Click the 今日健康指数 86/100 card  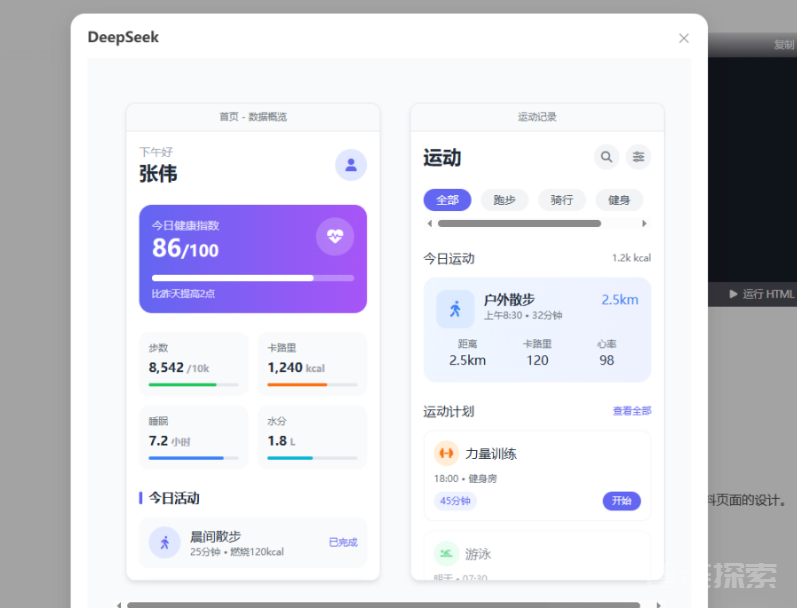coord(253,259)
